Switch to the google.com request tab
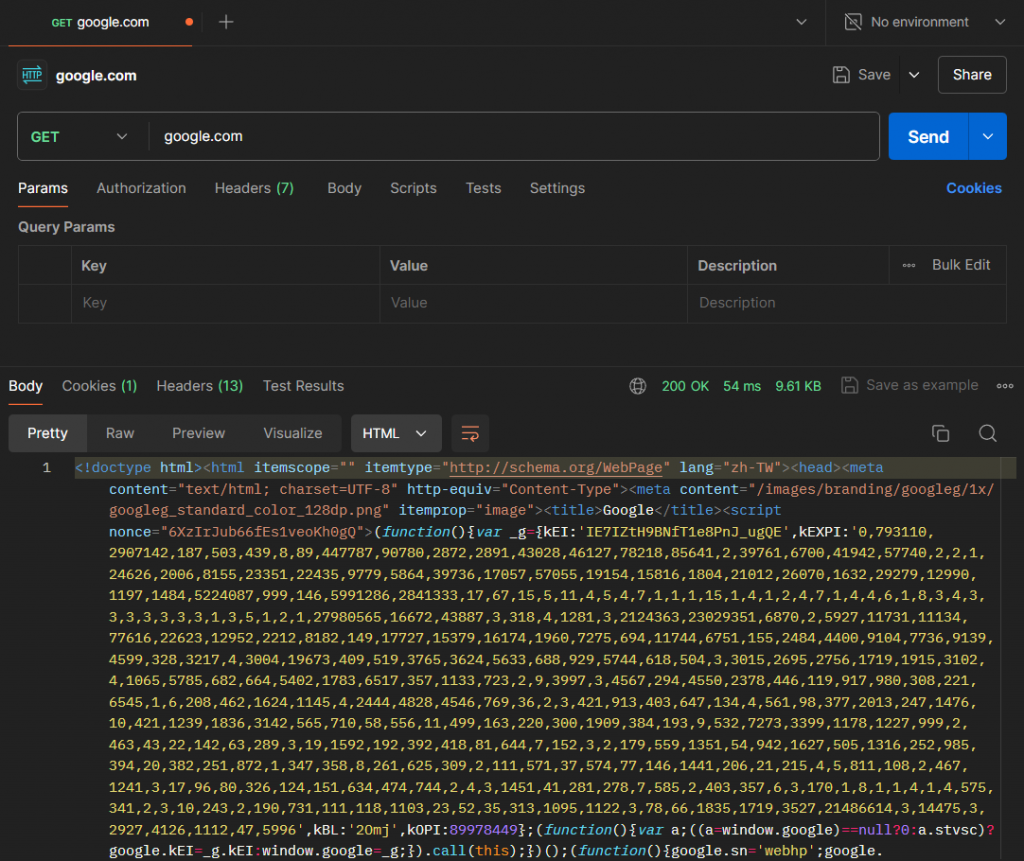 pyautogui.click(x=100, y=22)
